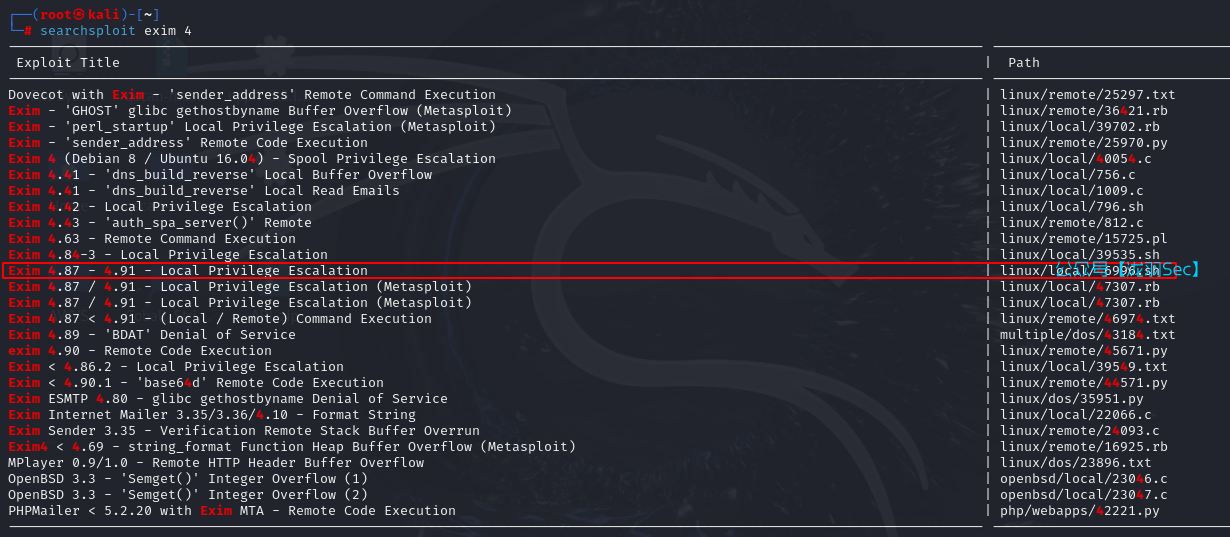Viewport: 1230px width, 537px height.
Task: Click the "Exploit Title" column header
Action: (x=68, y=62)
